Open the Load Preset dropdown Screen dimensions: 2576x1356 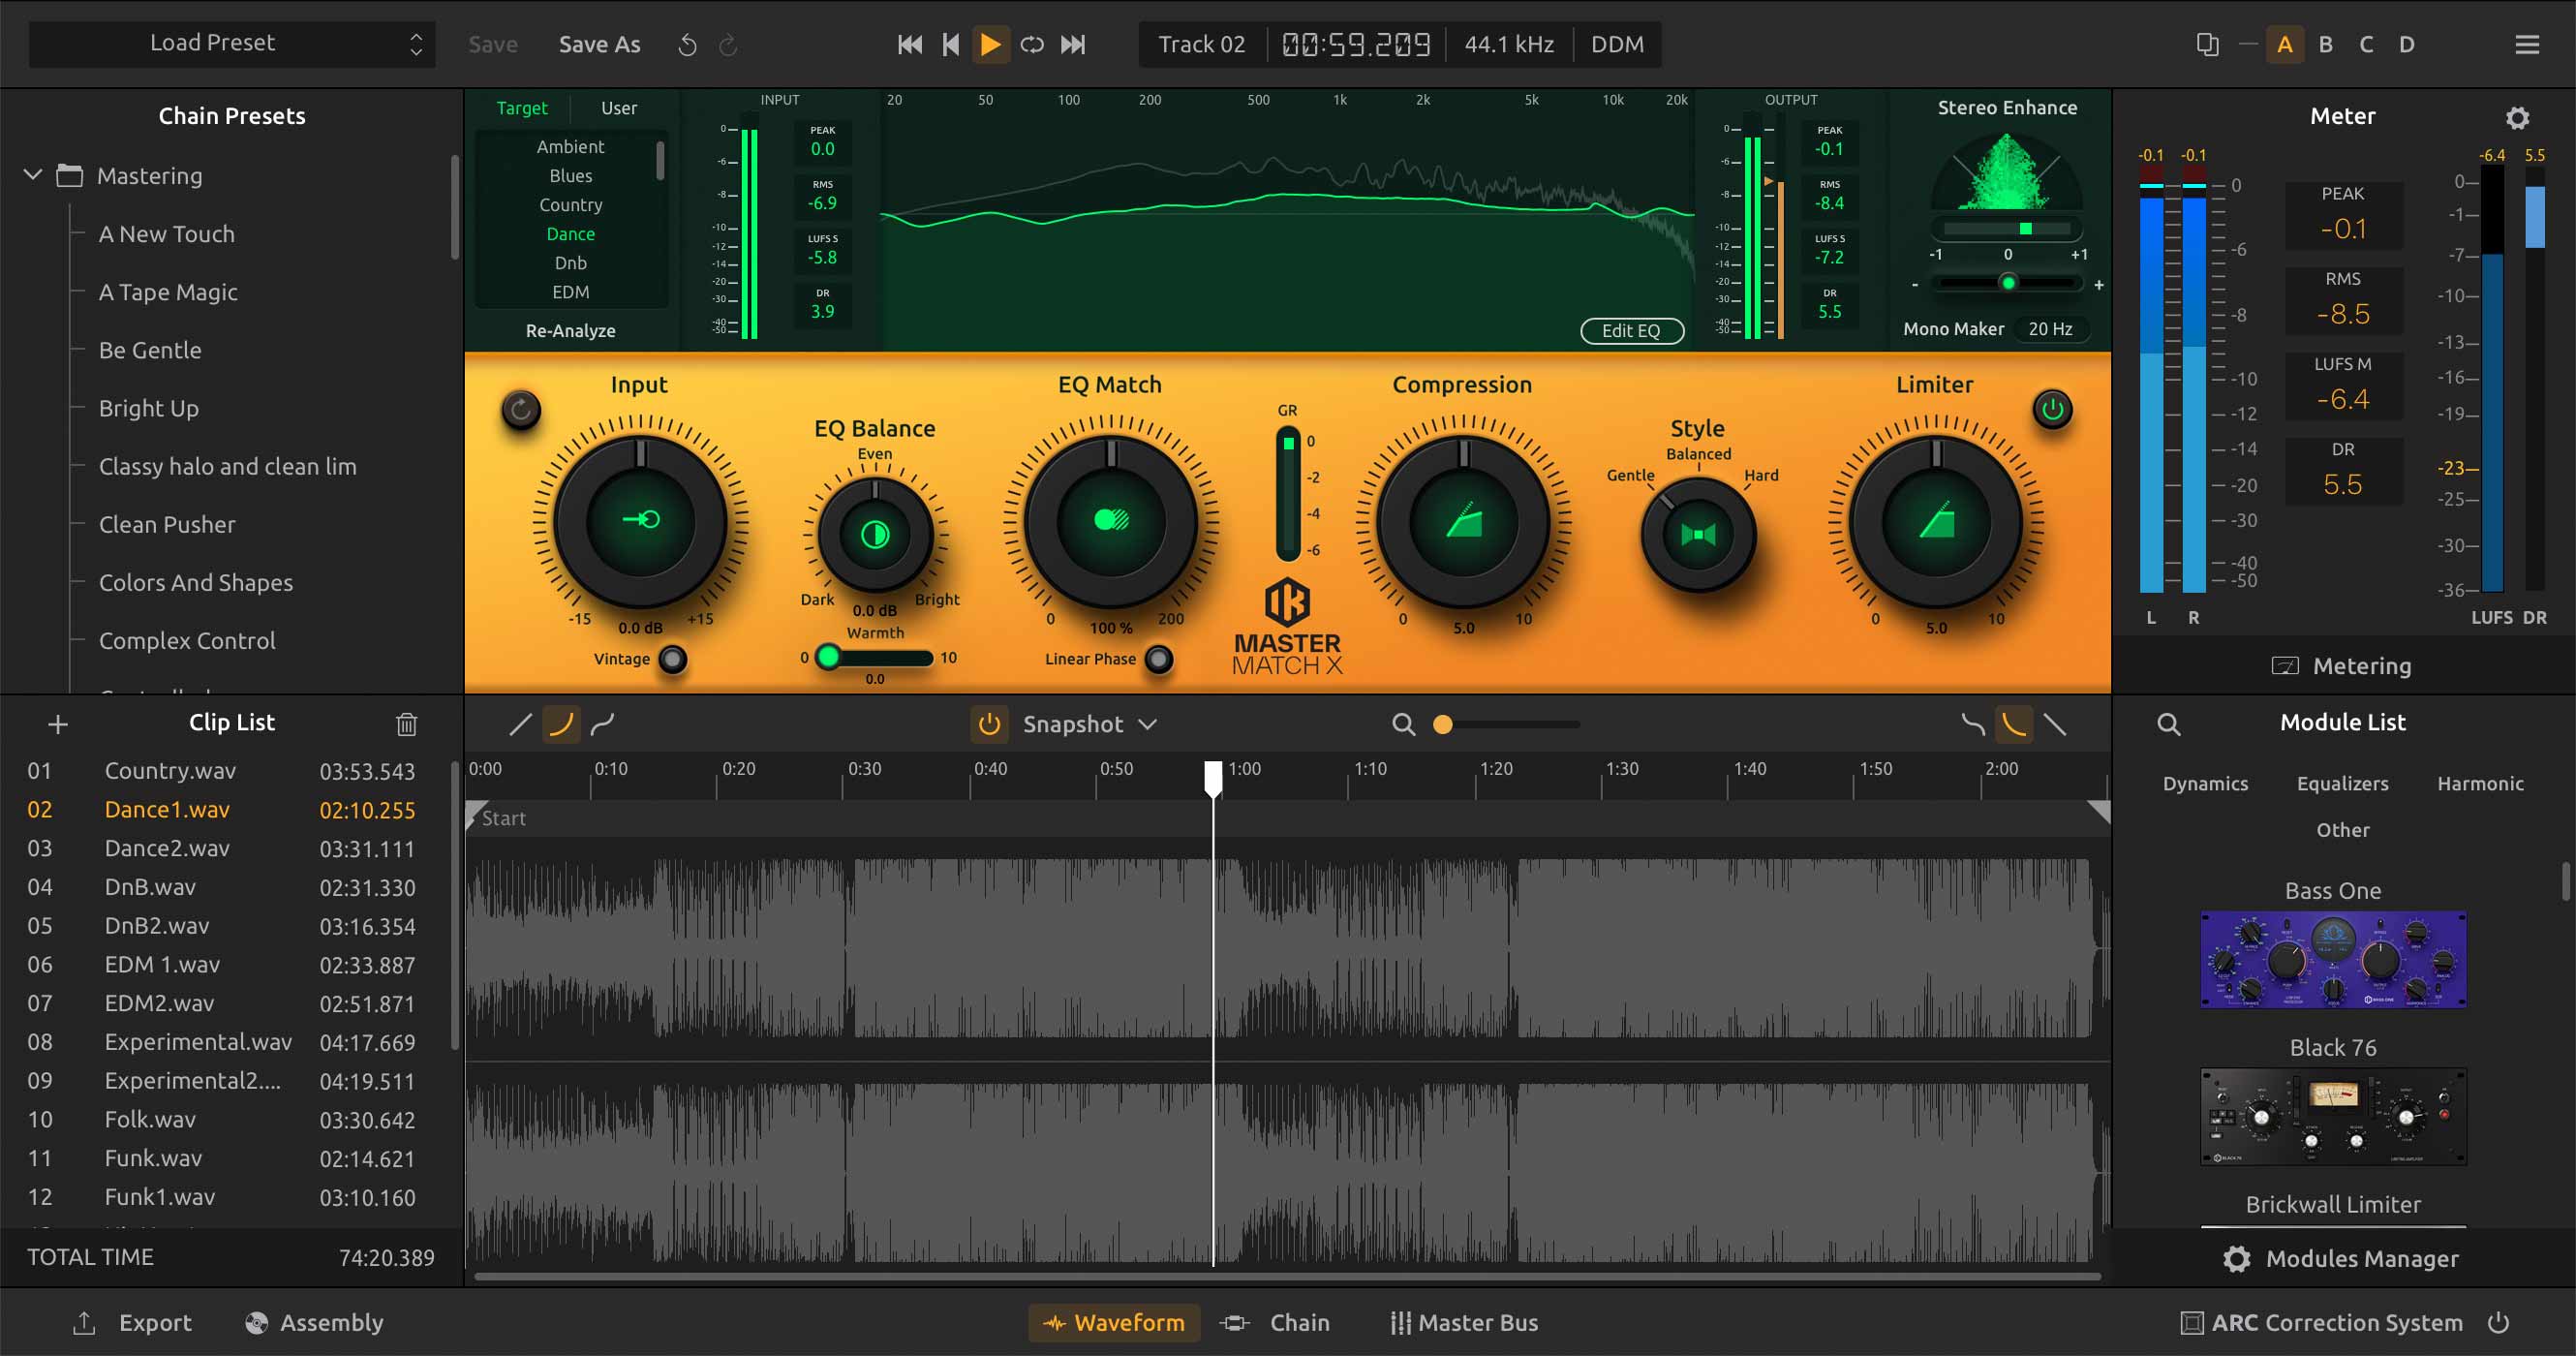coord(232,44)
